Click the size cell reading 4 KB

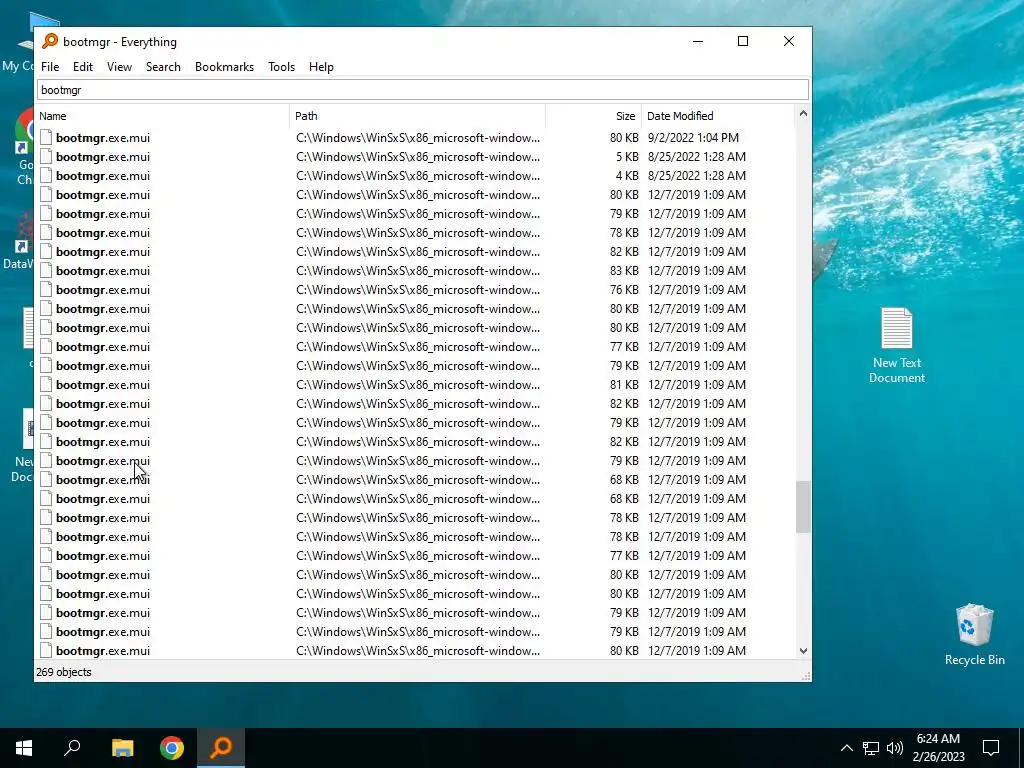[x=627, y=176]
